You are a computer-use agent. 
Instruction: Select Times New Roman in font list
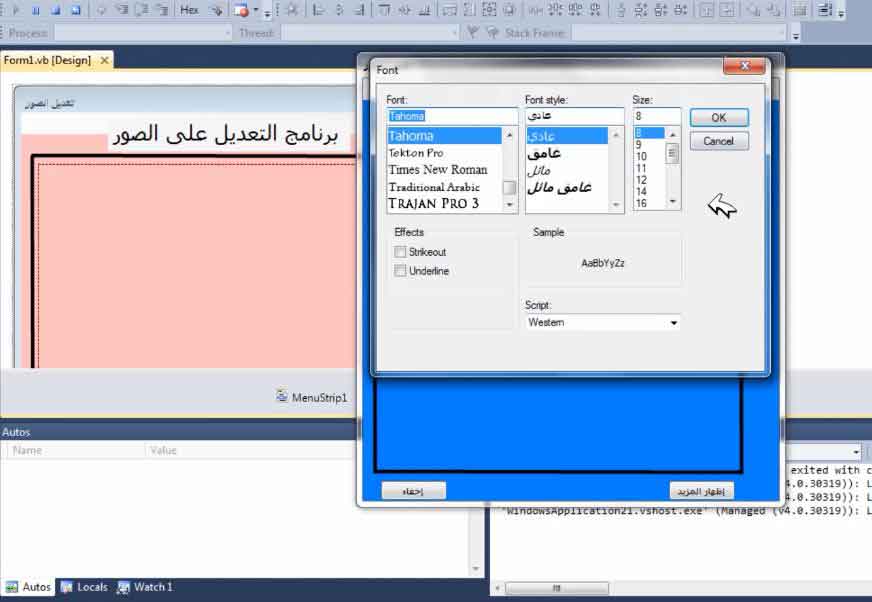pyautogui.click(x=438, y=170)
